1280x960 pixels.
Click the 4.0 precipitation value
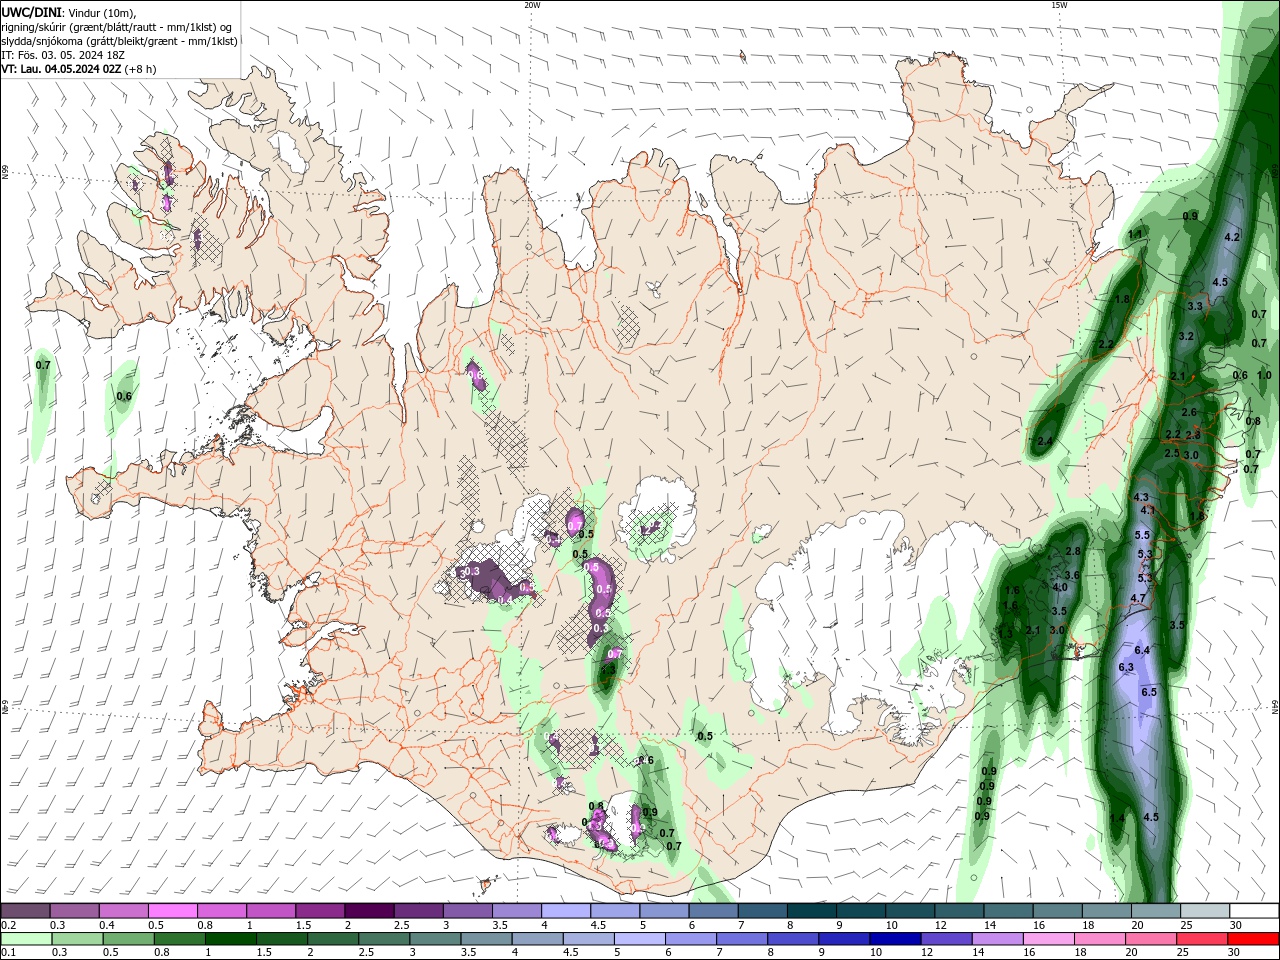click(1060, 587)
